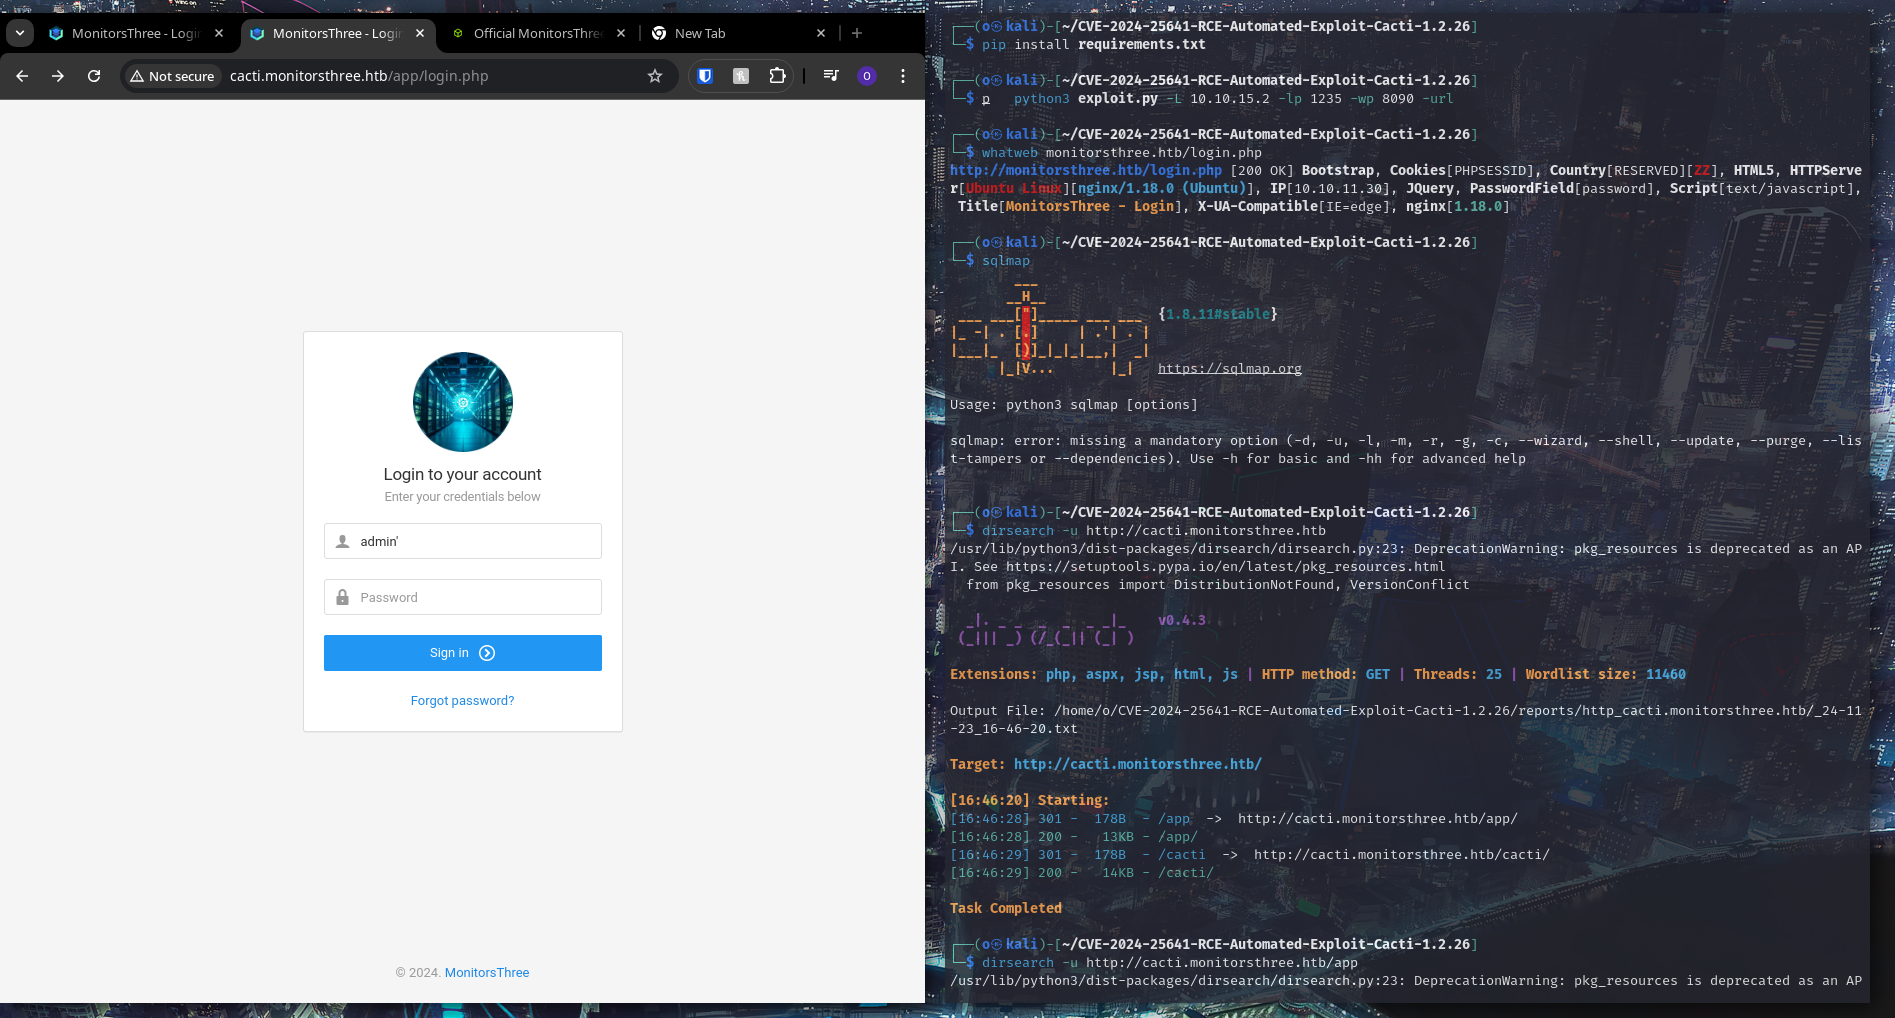Viewport: 1895px width, 1018px height.
Task: Click the blue Sign in button
Action: coord(463,653)
